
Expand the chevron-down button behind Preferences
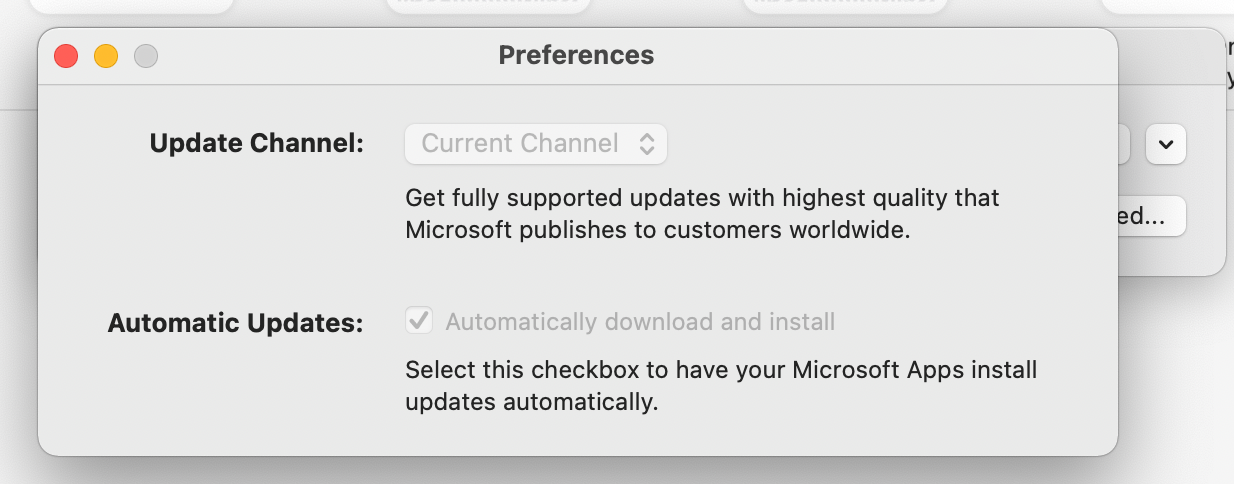tap(1166, 144)
